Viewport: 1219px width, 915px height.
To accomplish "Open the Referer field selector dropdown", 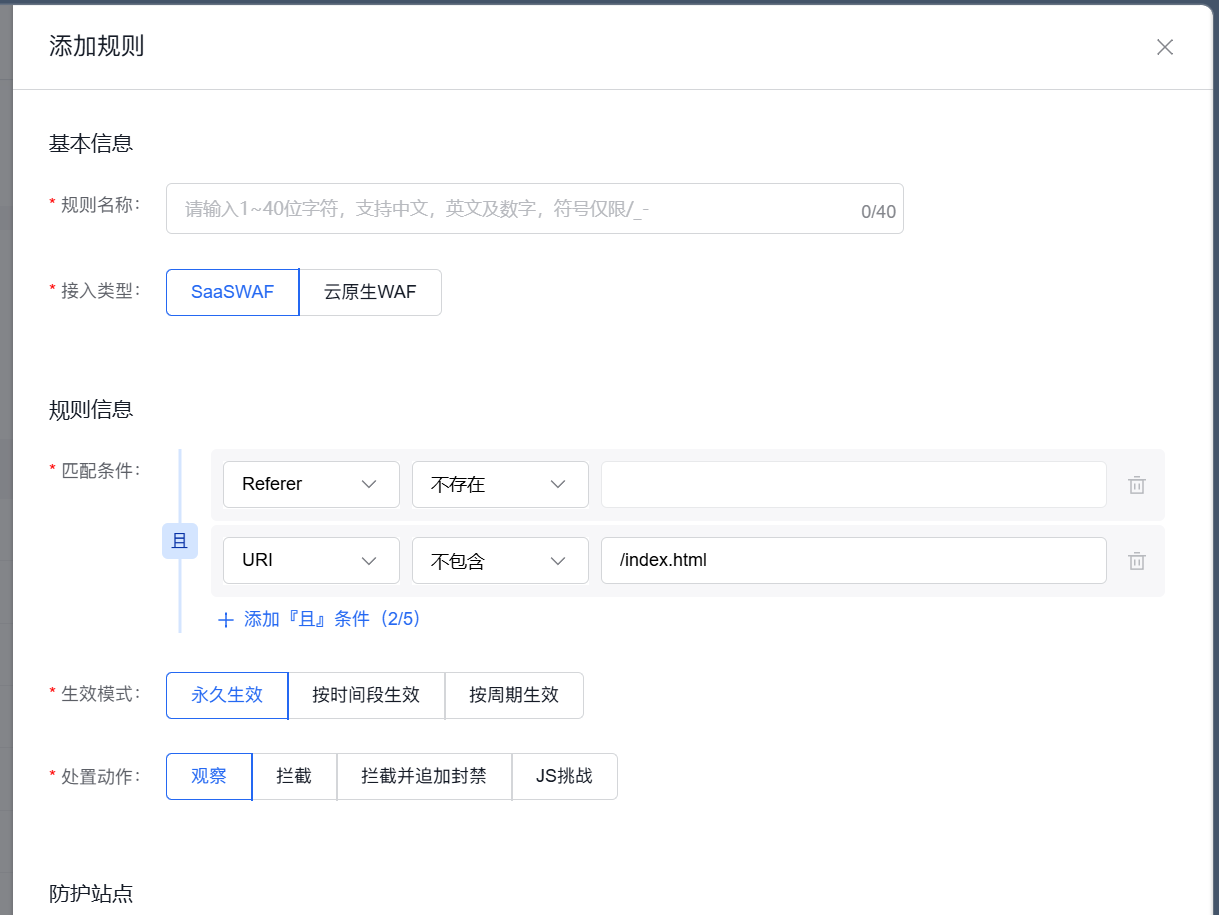I will tap(311, 484).
